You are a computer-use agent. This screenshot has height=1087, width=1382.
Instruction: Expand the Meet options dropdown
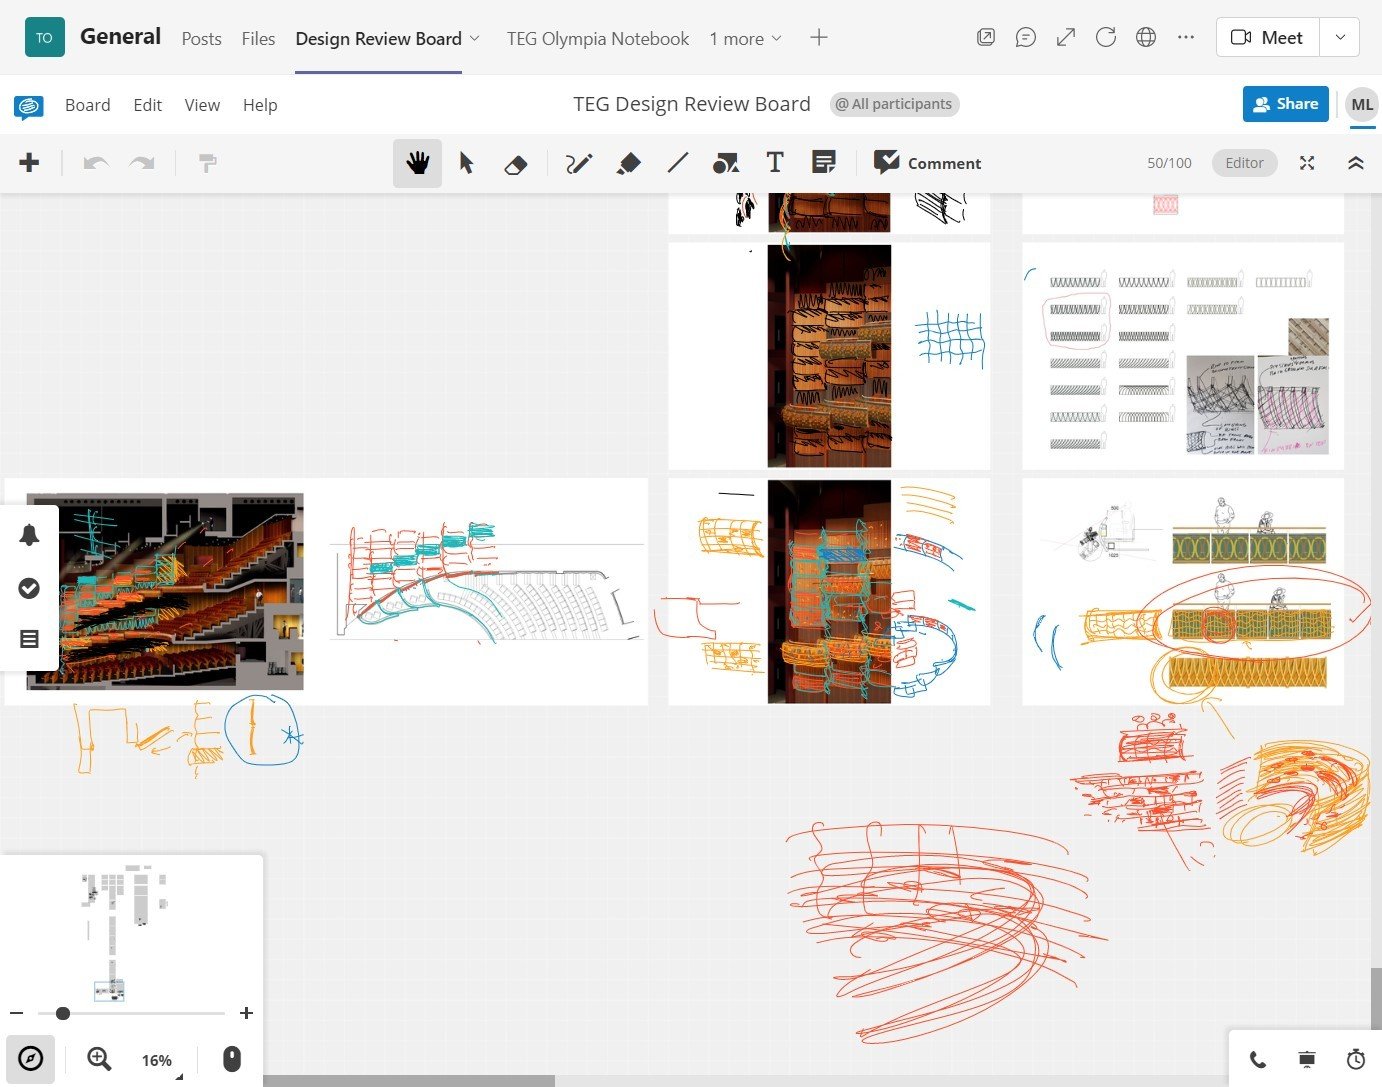1340,38
